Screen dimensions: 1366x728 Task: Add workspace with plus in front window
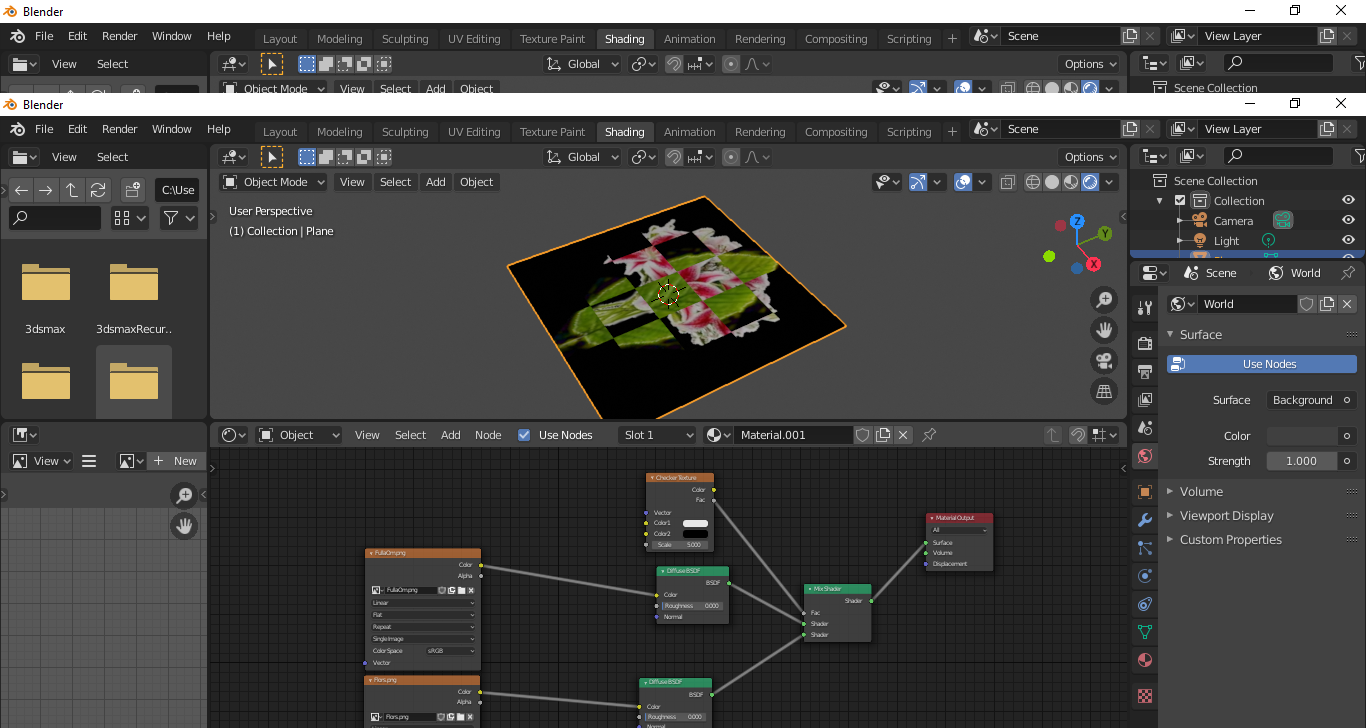tap(952, 131)
